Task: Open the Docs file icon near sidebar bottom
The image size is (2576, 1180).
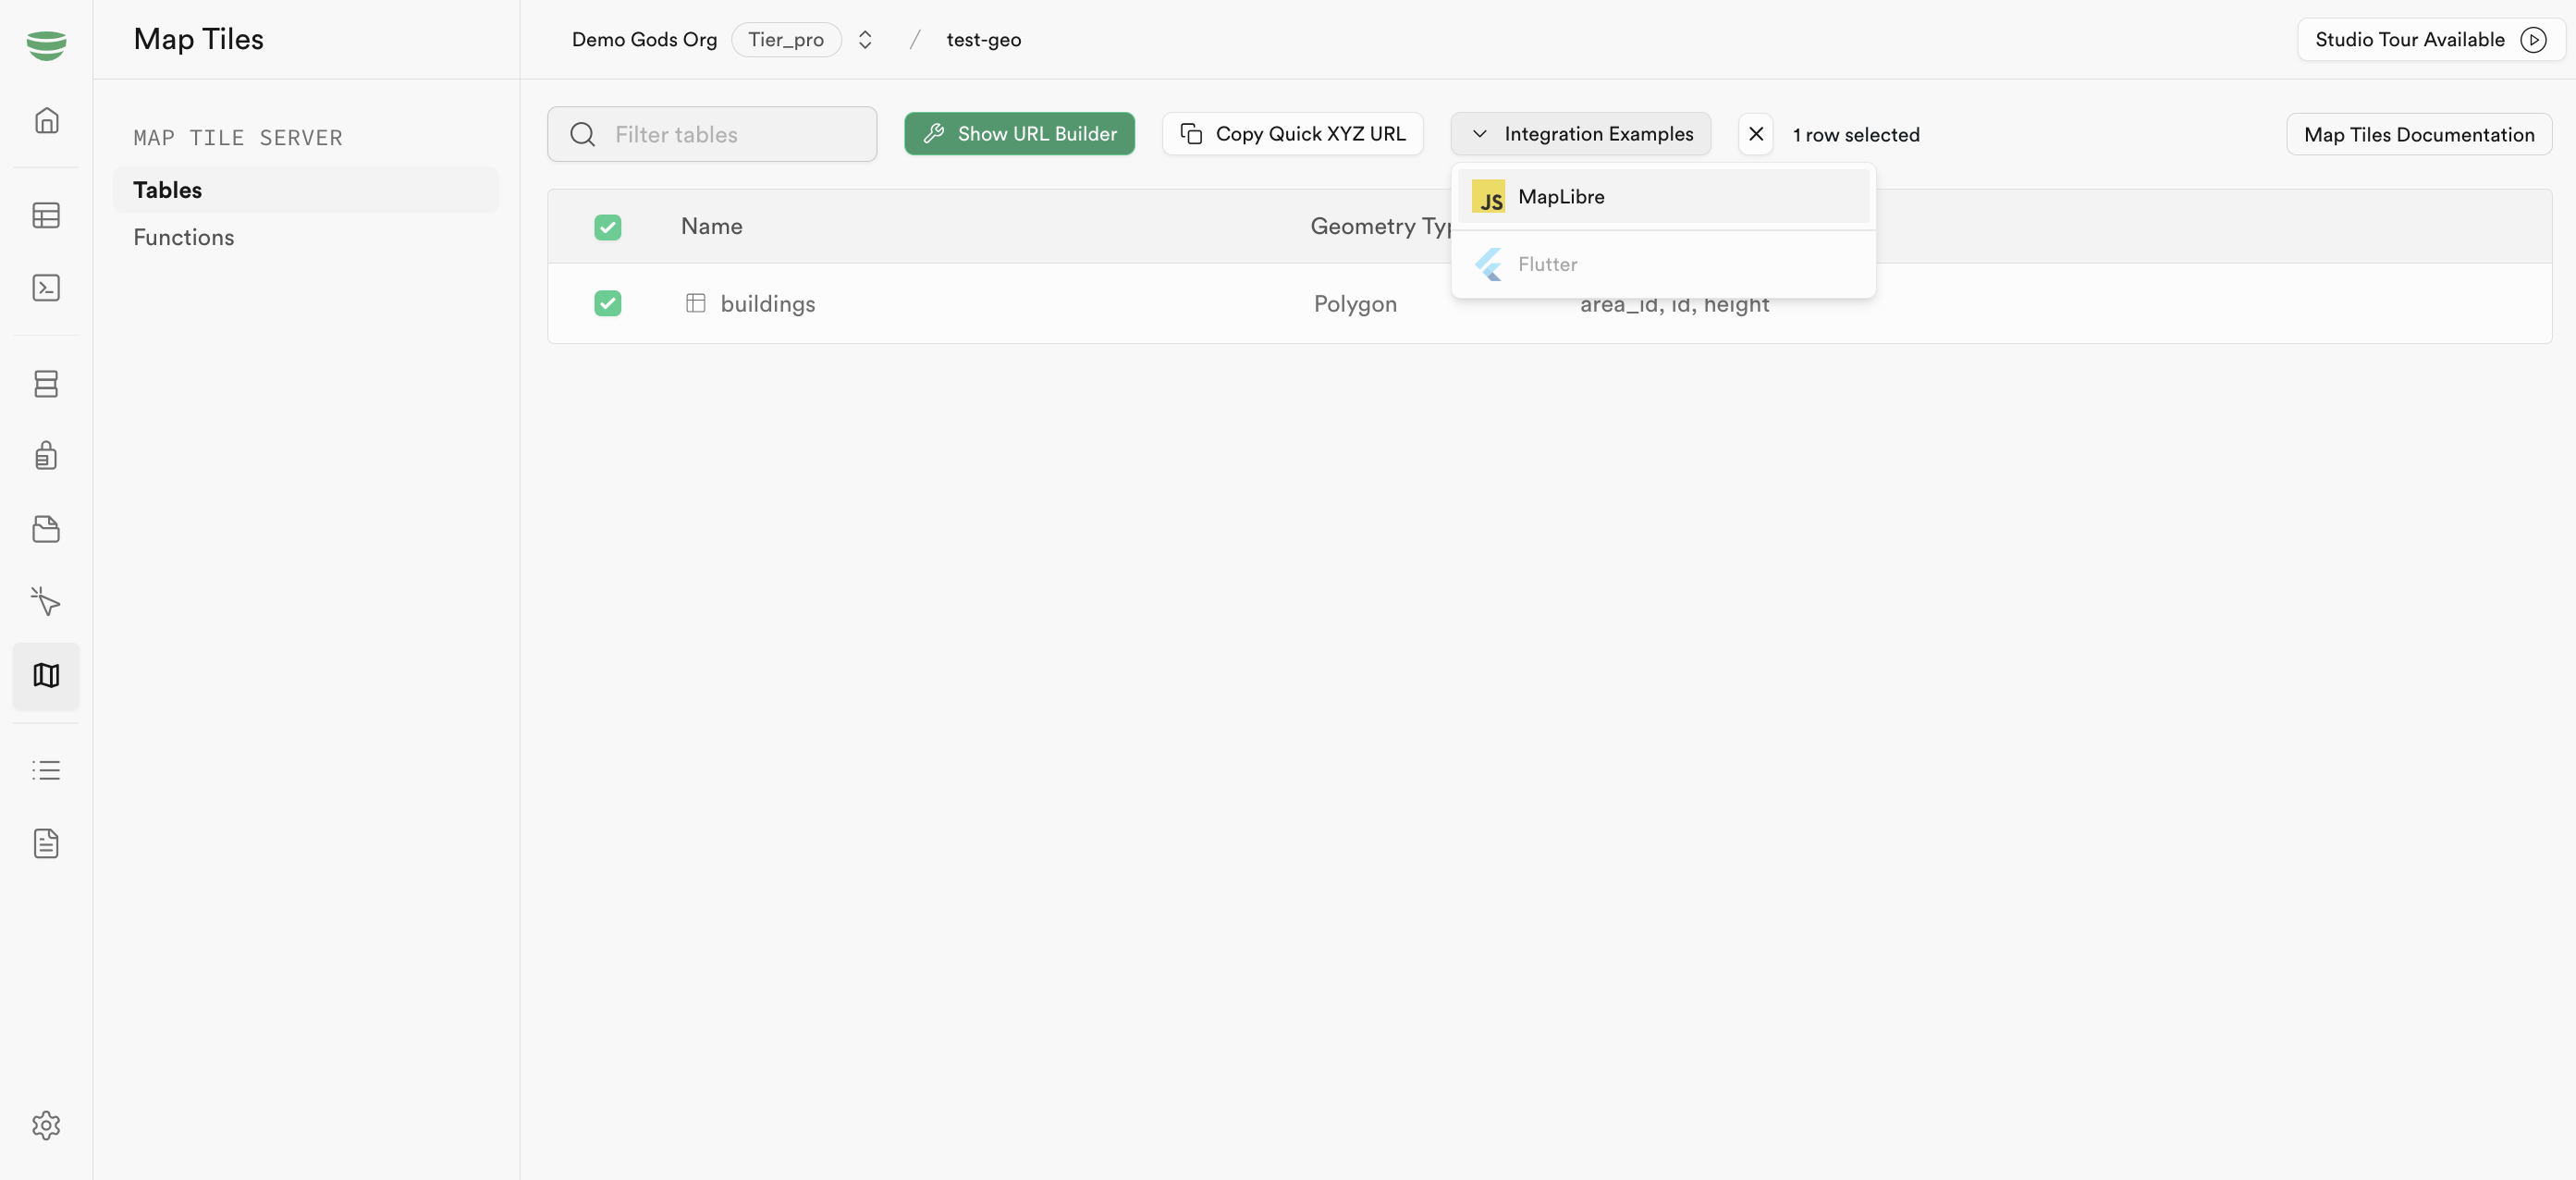Action: coord(46,844)
